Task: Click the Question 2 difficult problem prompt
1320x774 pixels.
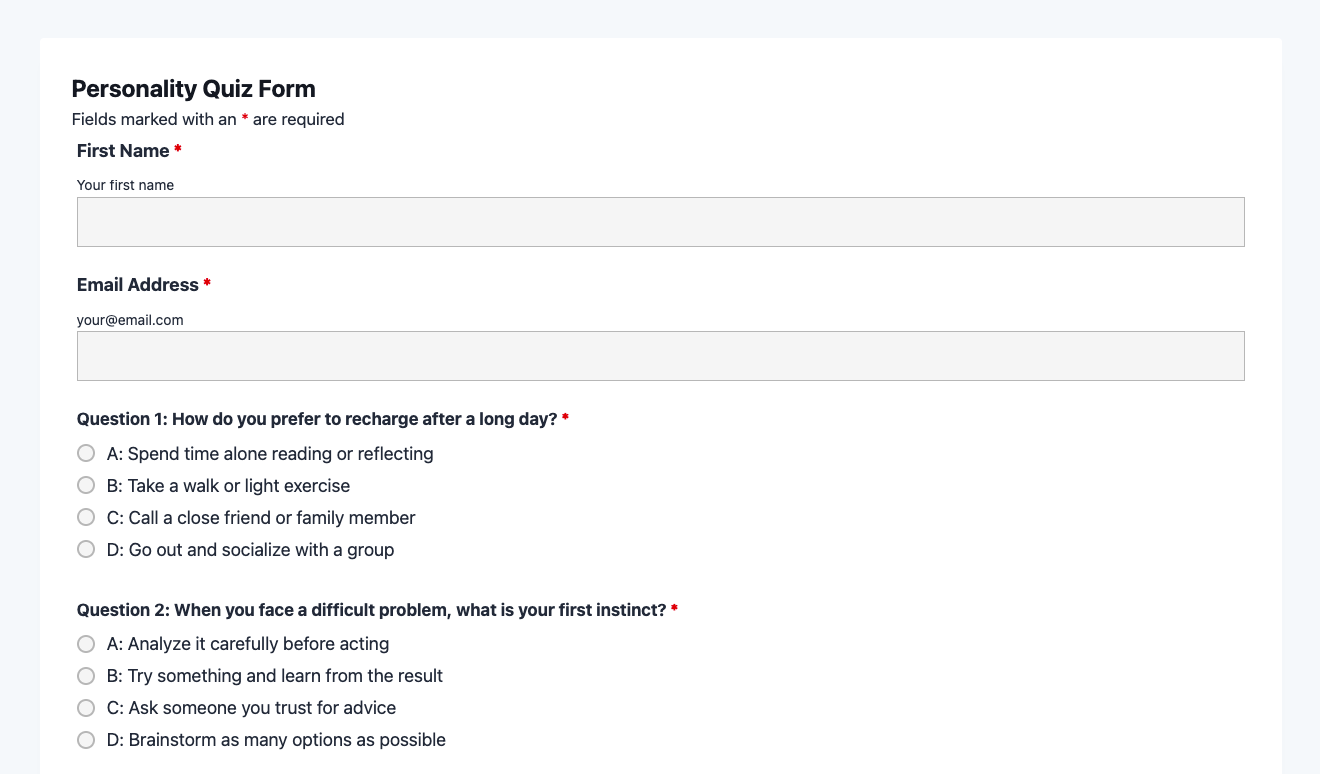Action: 371,610
